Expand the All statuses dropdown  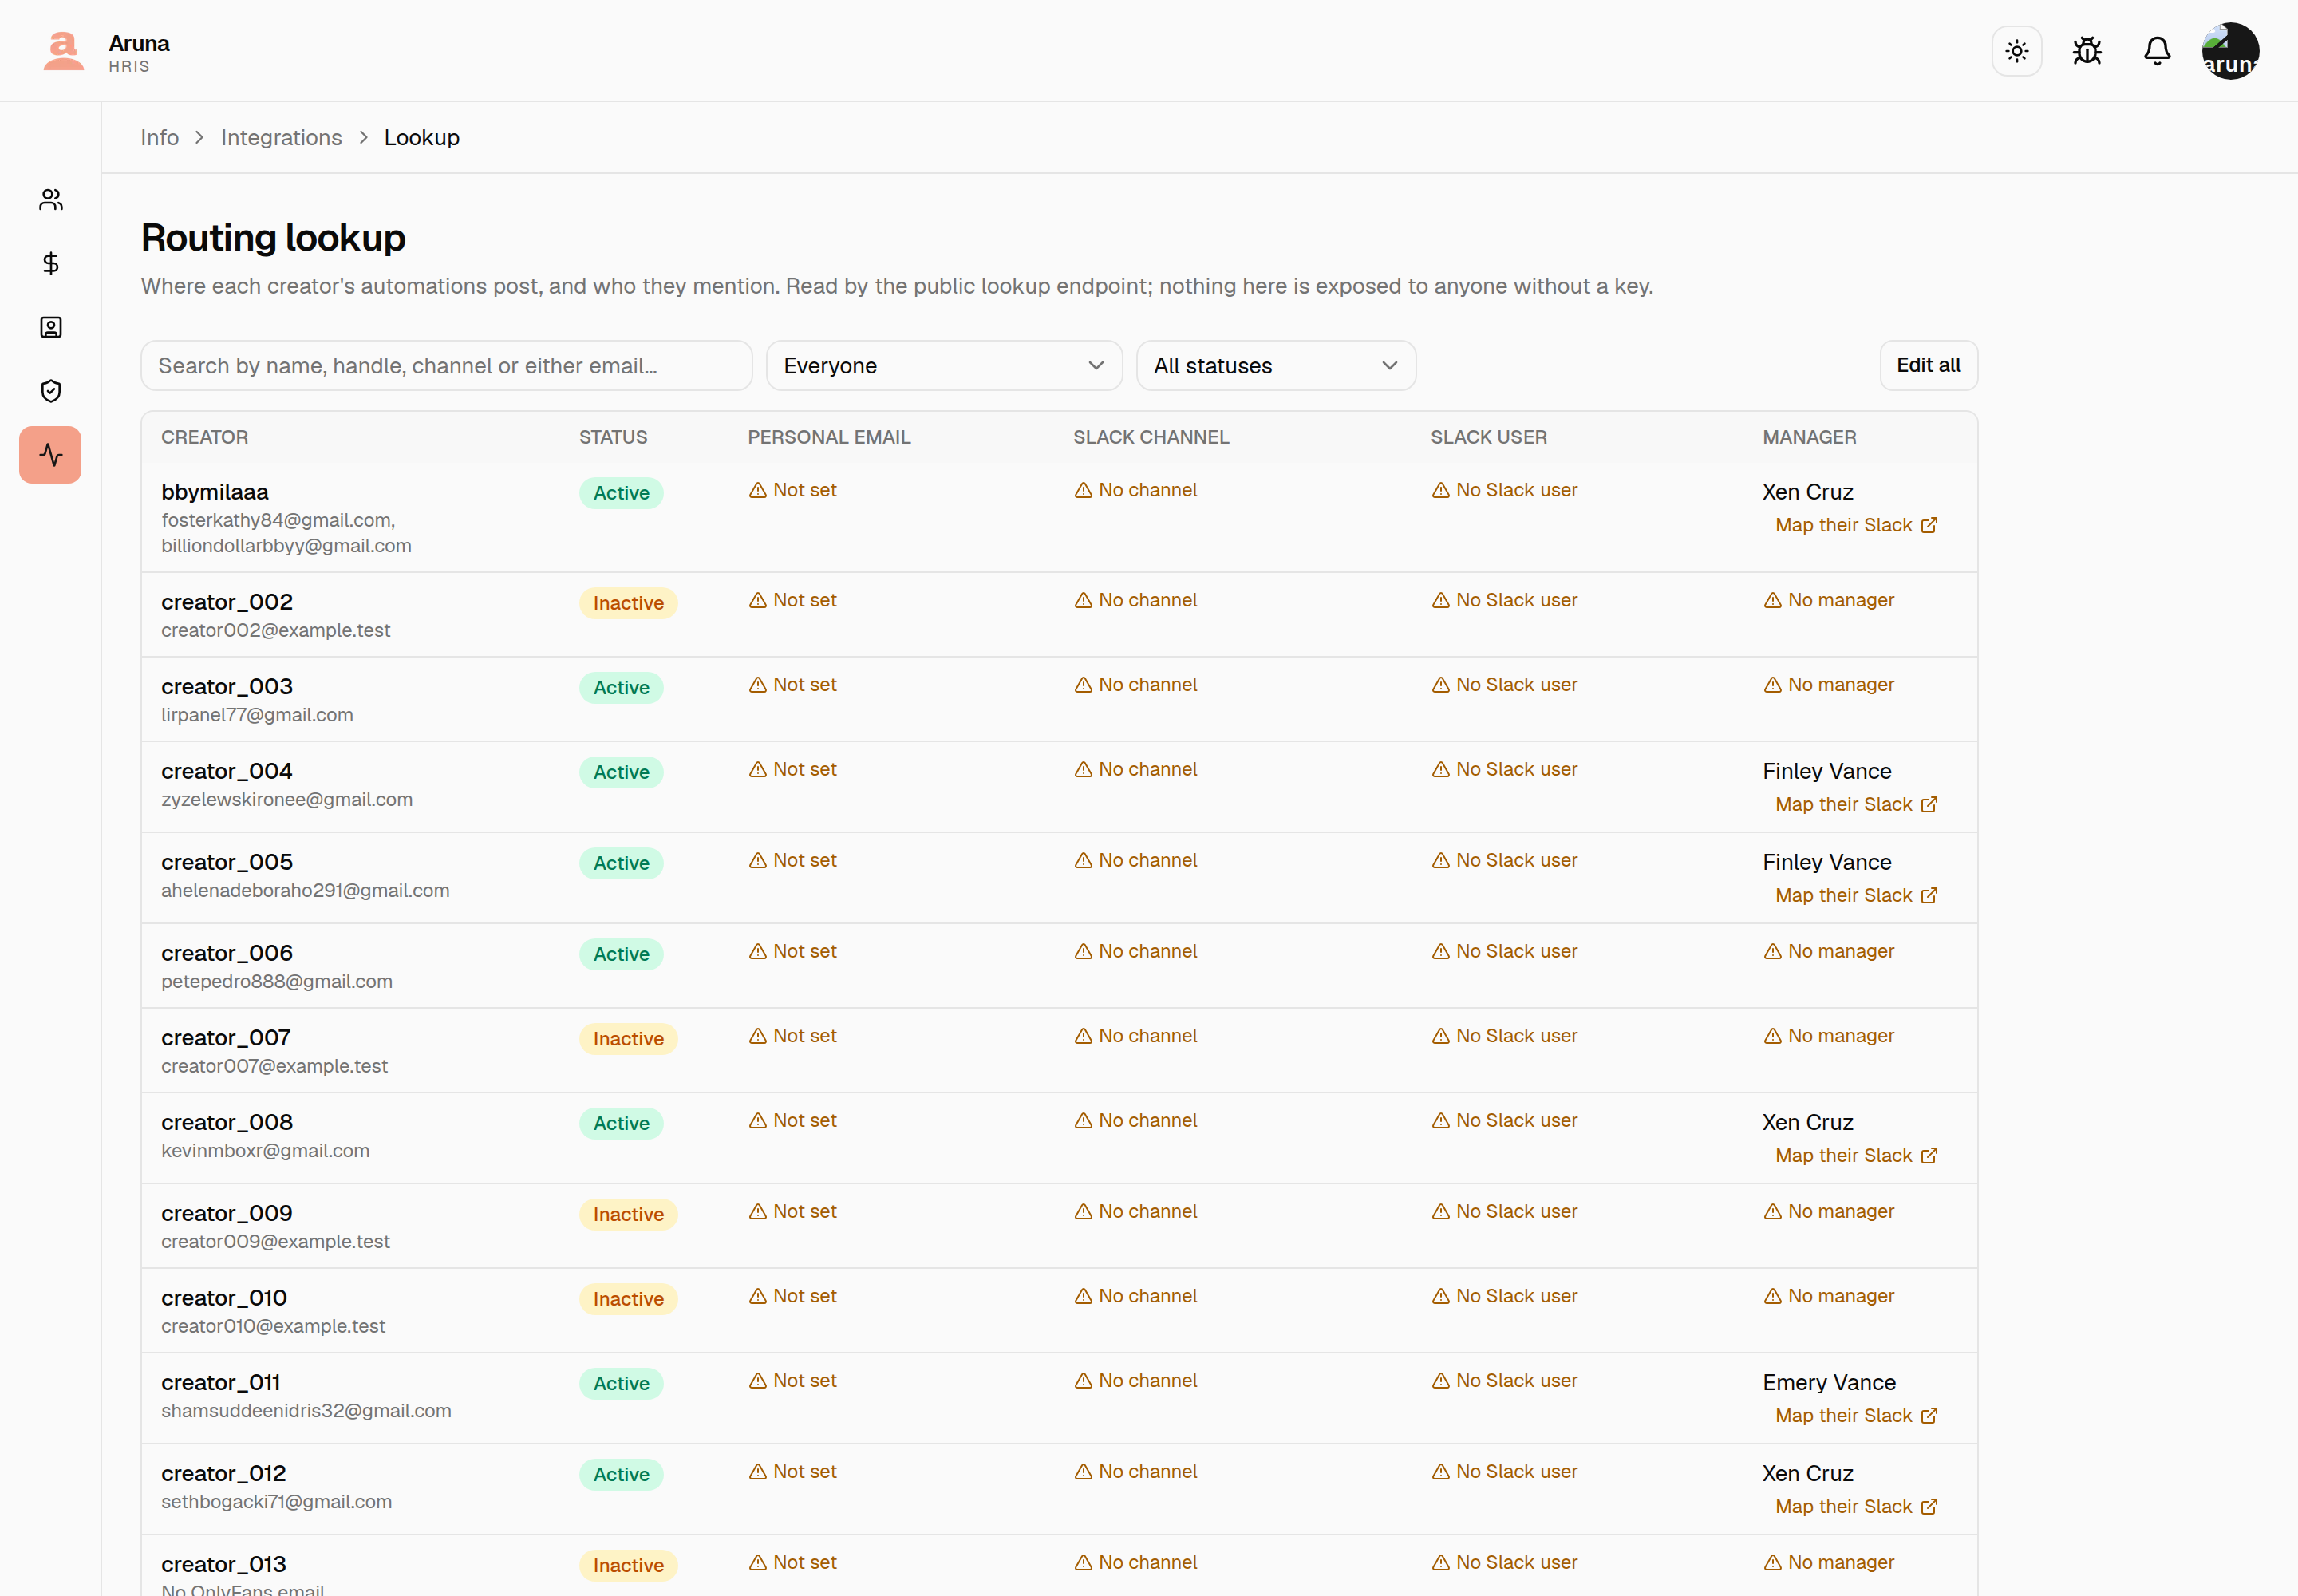coord(1275,366)
